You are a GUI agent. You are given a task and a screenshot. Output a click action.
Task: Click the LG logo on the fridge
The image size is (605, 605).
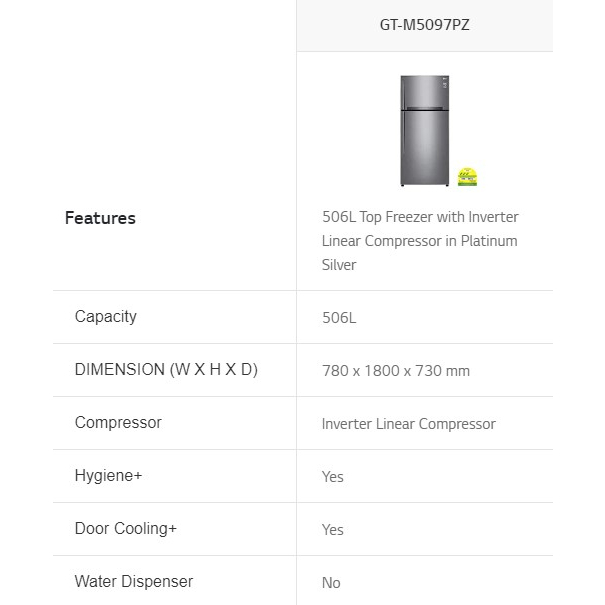click(445, 81)
